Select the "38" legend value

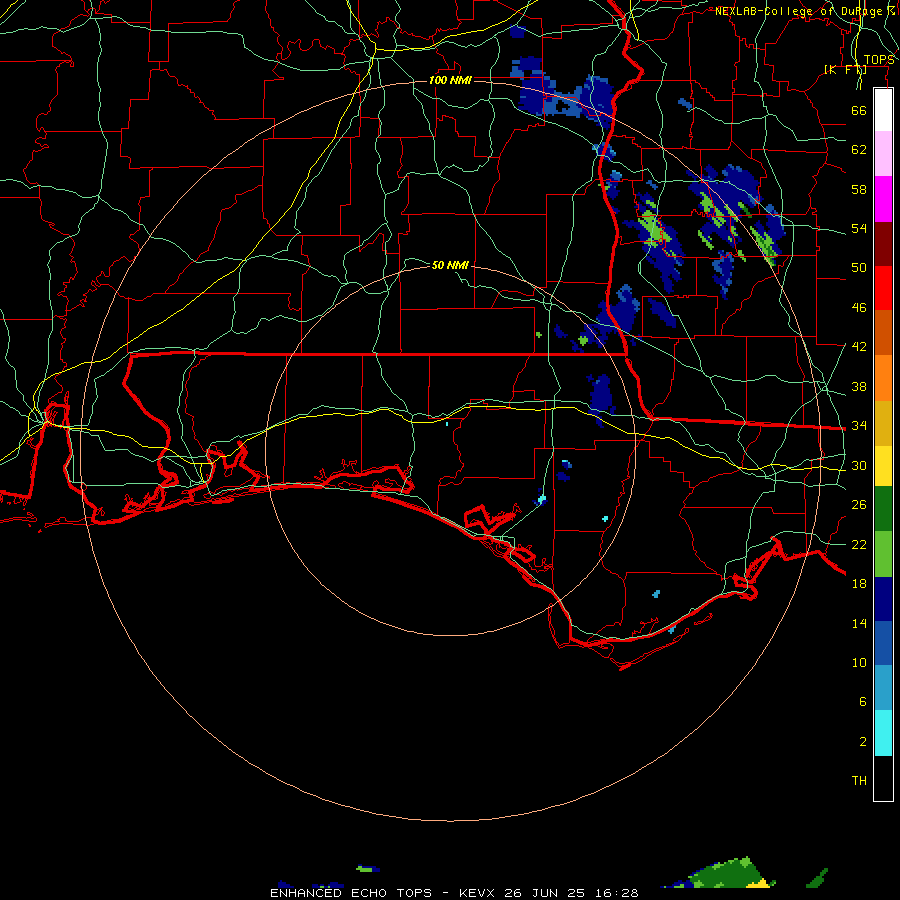[x=859, y=386]
